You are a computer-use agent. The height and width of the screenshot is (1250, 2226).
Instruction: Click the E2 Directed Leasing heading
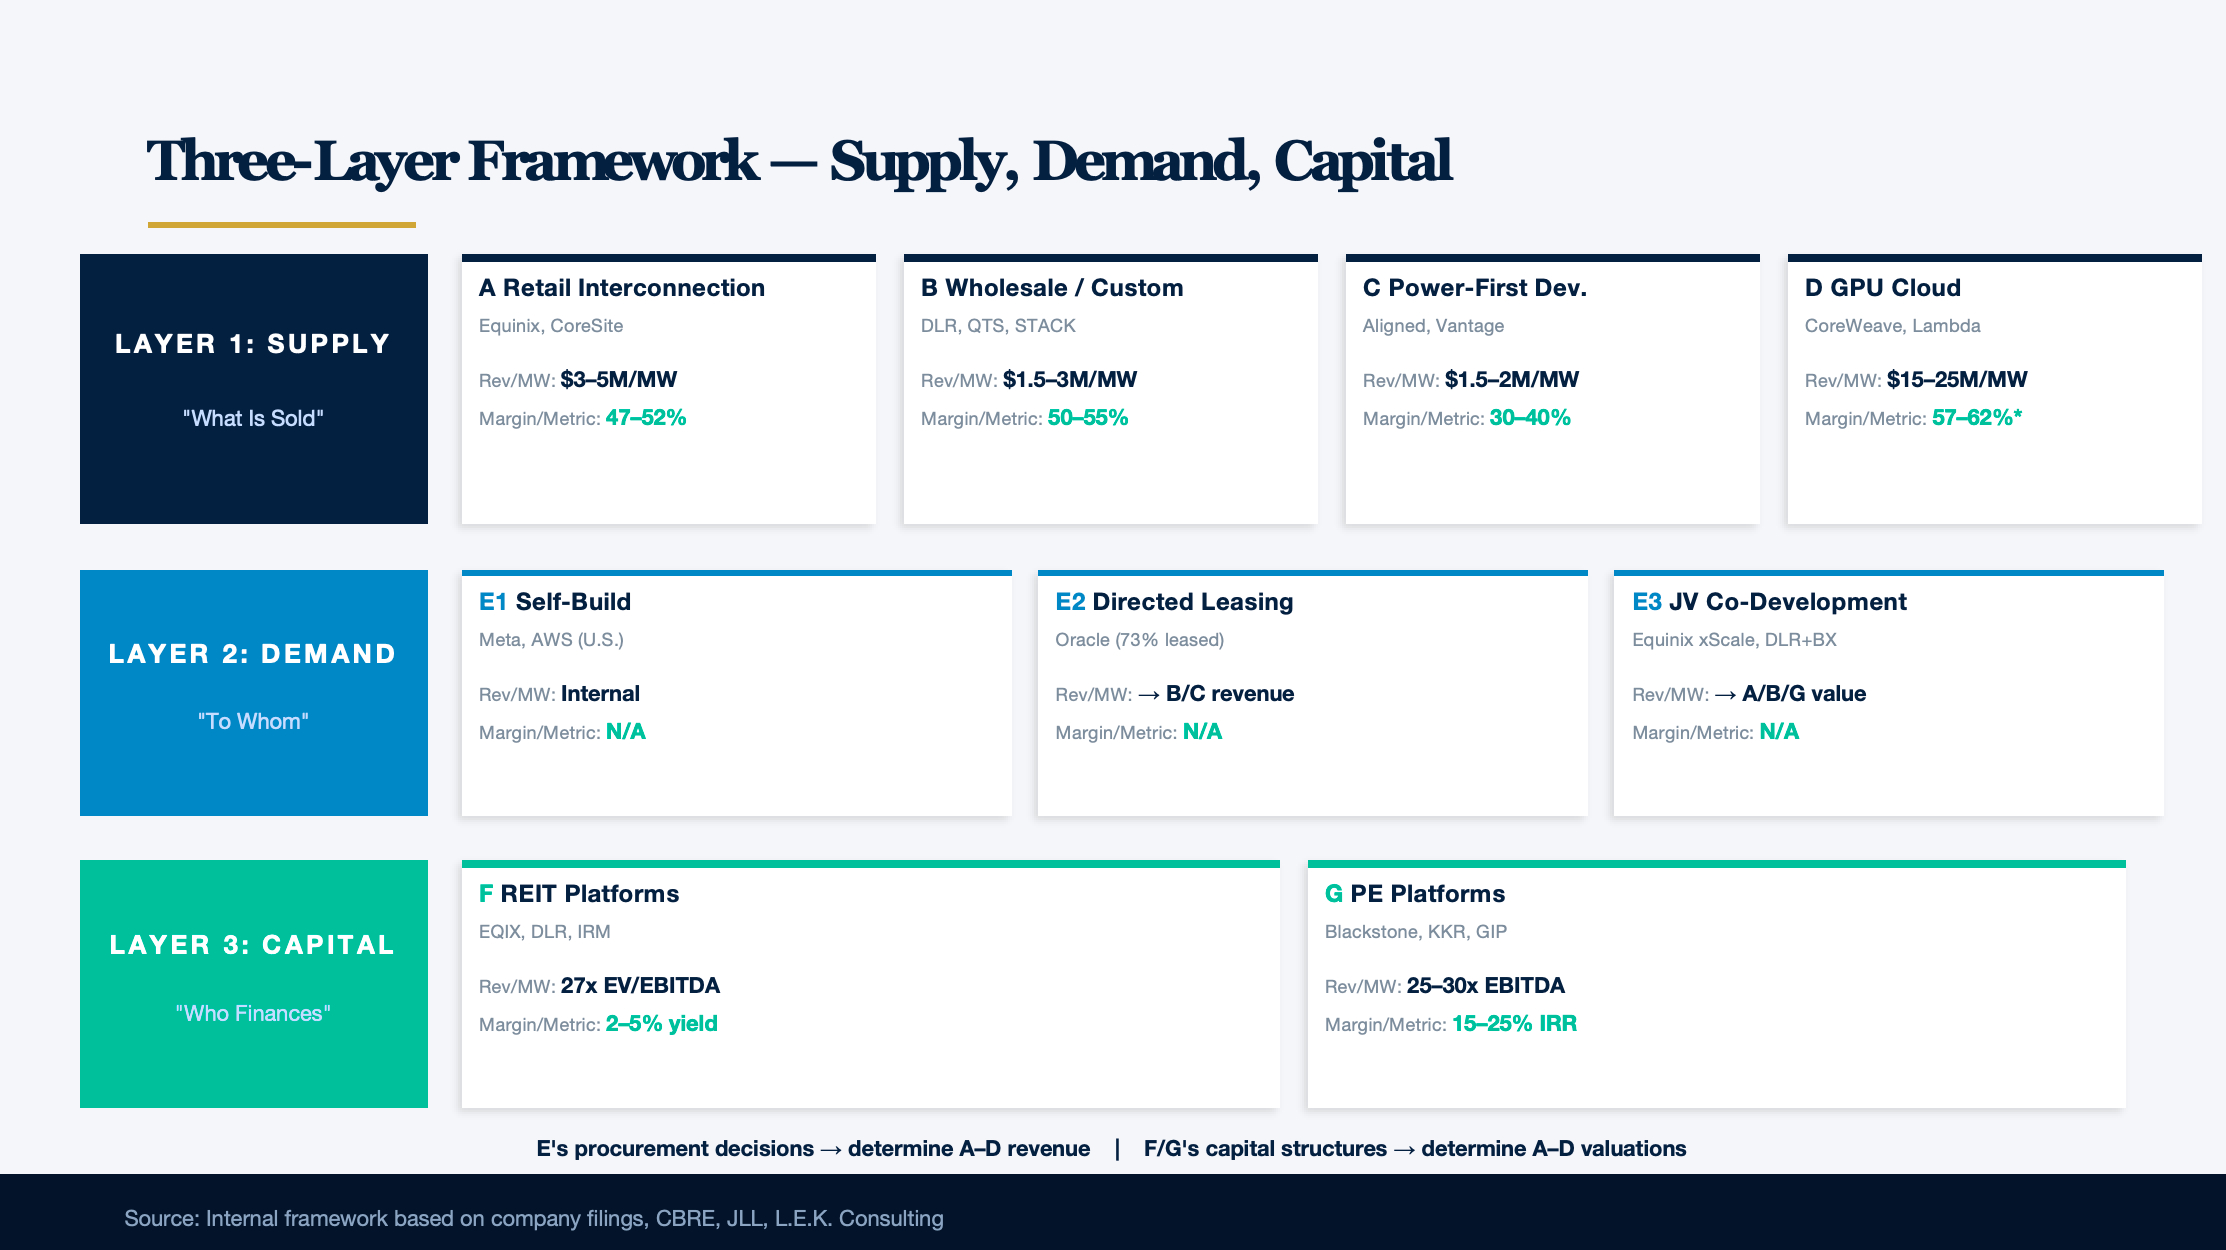(1174, 602)
